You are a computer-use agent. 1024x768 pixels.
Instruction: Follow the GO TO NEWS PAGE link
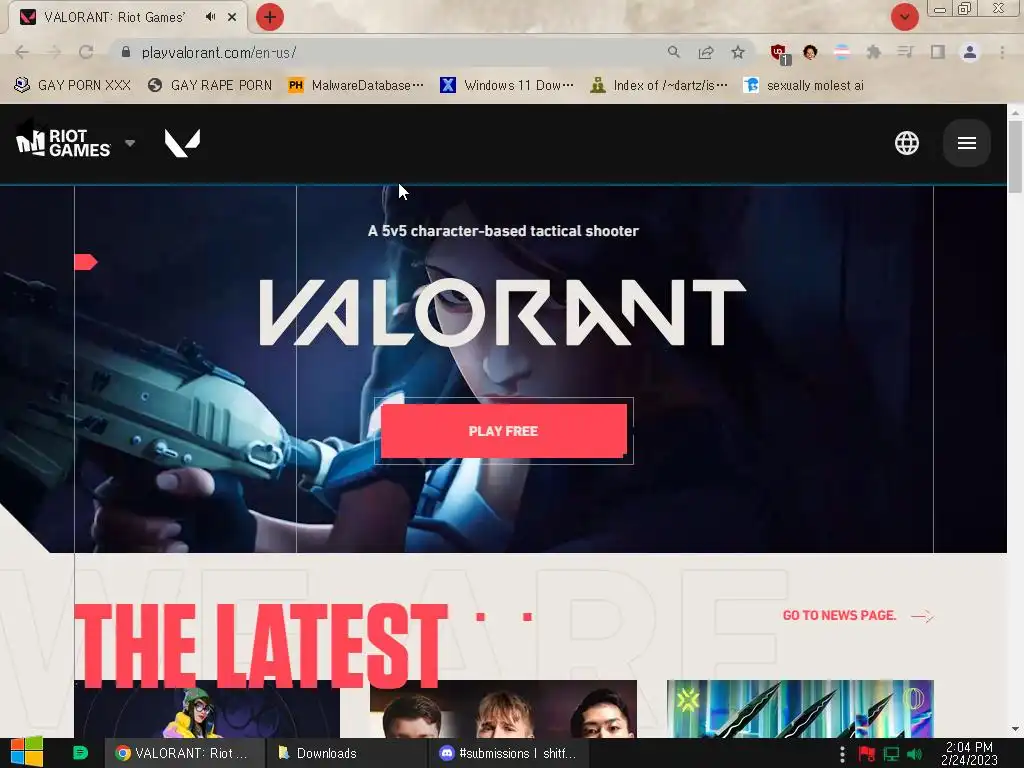(839, 615)
